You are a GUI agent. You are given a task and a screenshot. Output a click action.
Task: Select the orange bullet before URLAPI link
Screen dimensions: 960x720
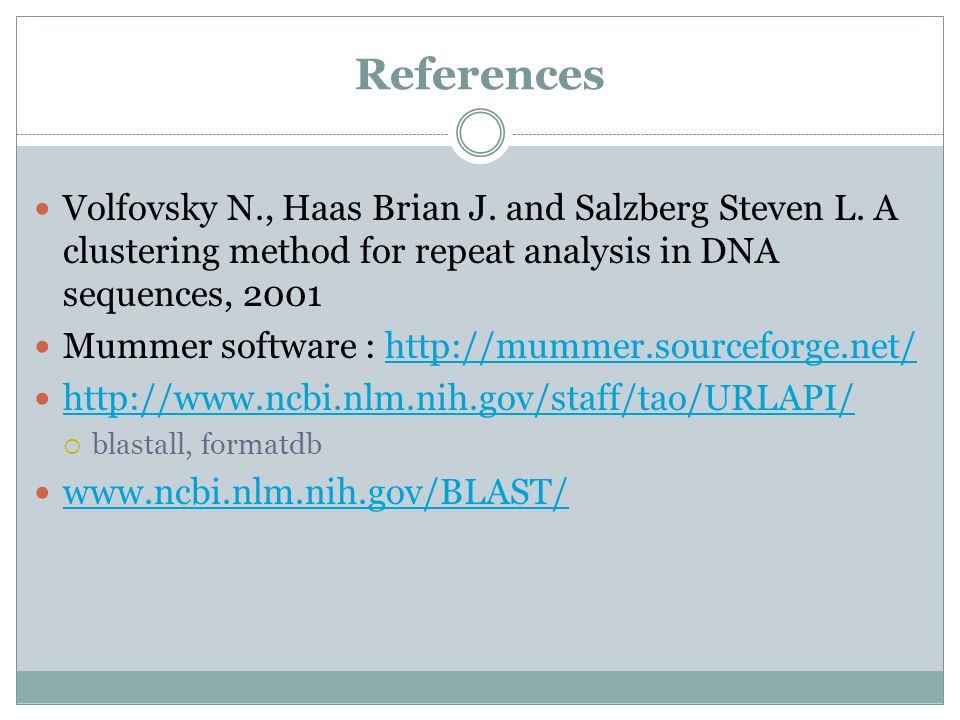pos(42,400)
